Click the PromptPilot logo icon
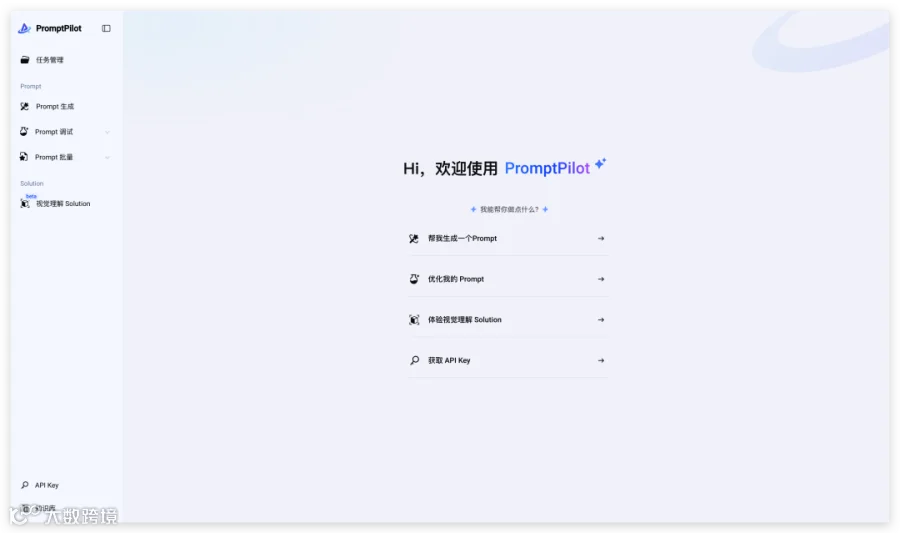 [24, 28]
